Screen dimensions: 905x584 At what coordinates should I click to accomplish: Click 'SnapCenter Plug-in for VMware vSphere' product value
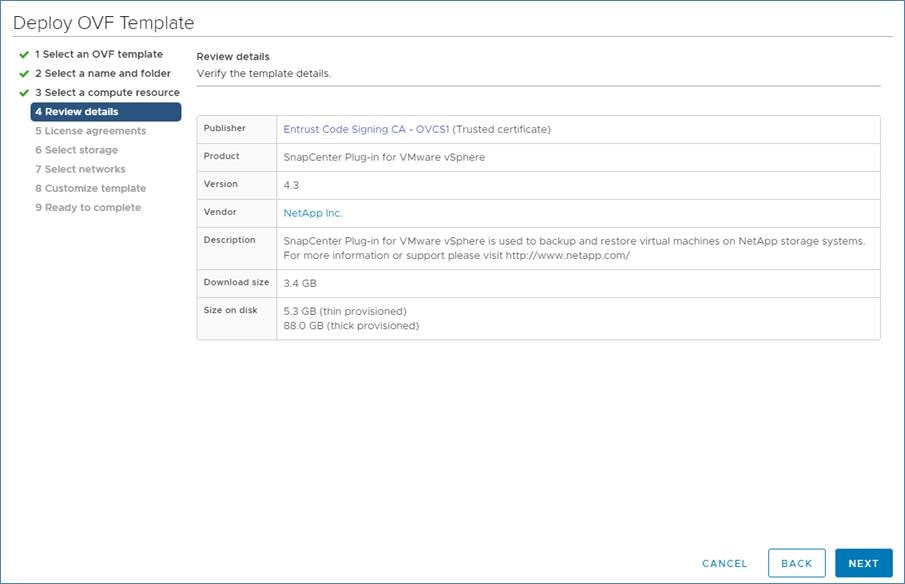[x=384, y=158]
